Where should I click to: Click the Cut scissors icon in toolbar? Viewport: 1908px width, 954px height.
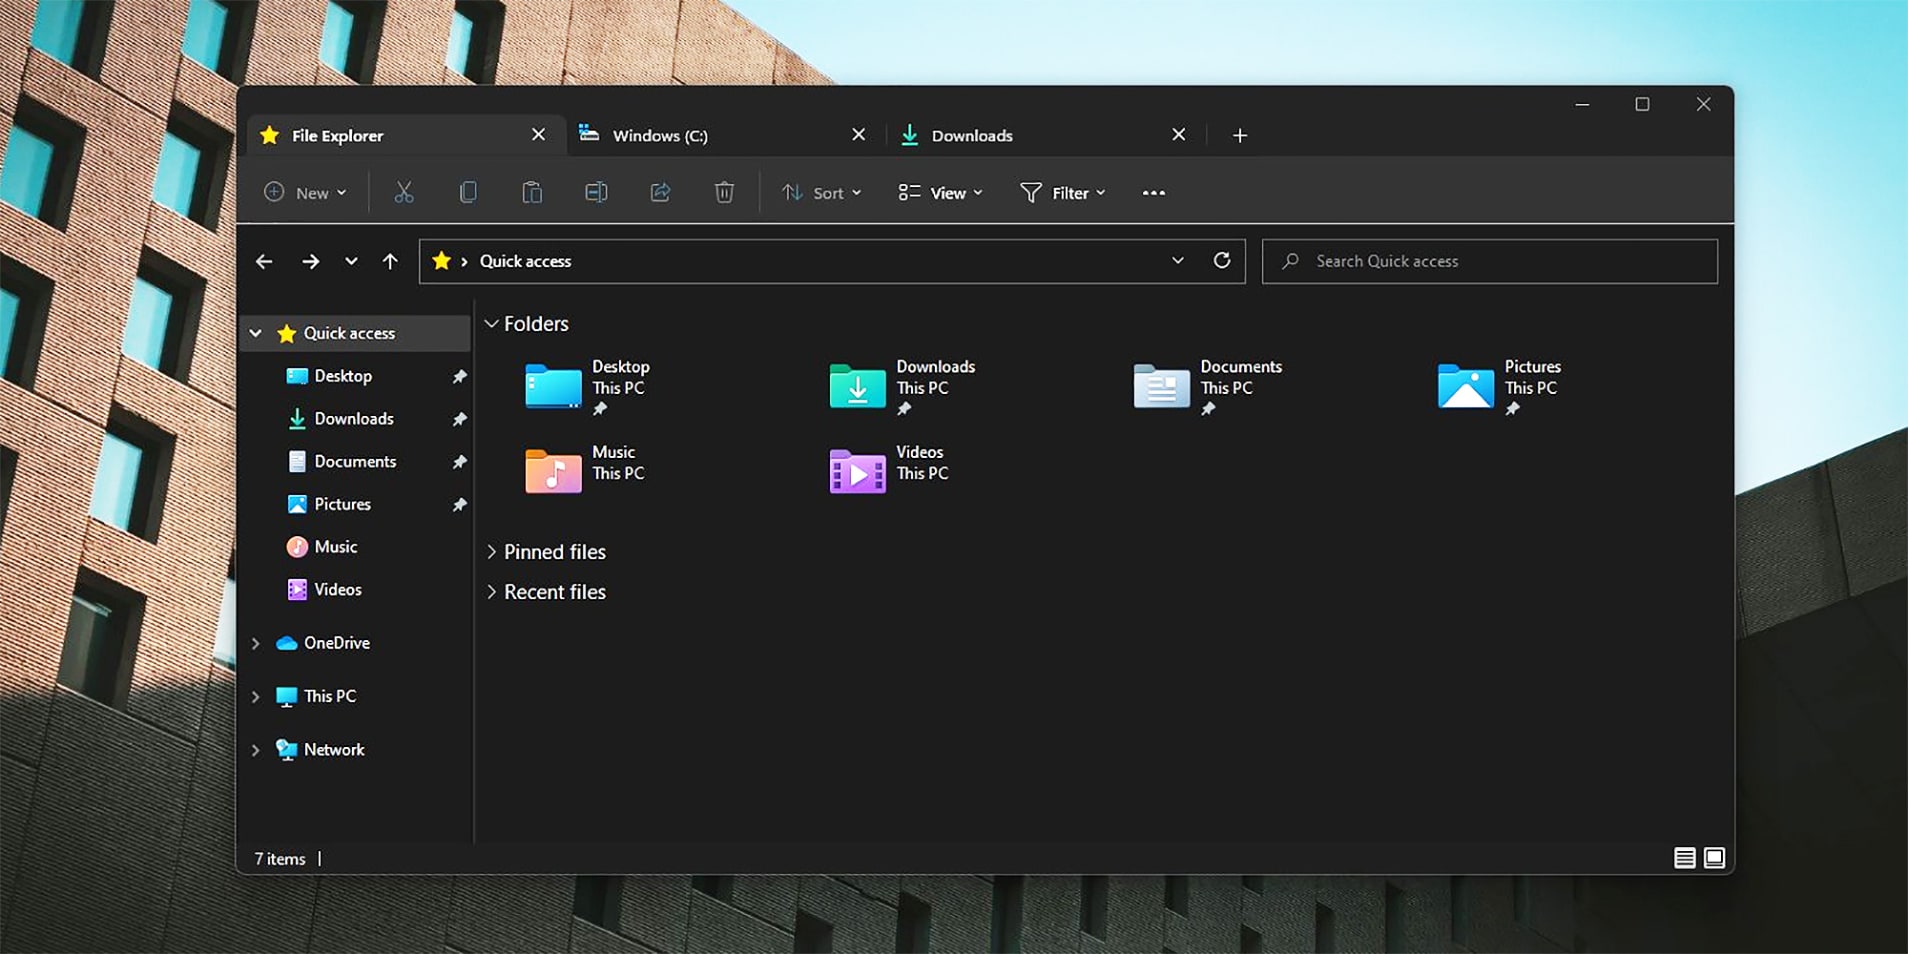click(x=404, y=192)
